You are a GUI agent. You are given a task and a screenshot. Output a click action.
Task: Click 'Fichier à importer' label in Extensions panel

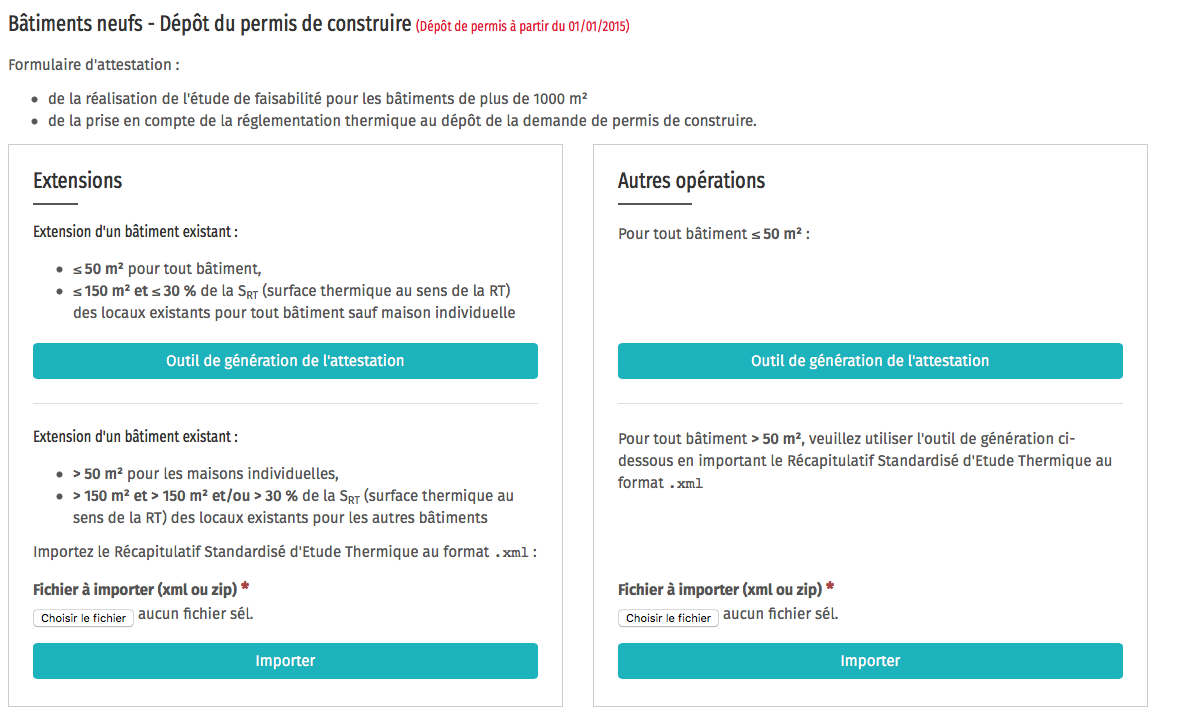click(134, 589)
